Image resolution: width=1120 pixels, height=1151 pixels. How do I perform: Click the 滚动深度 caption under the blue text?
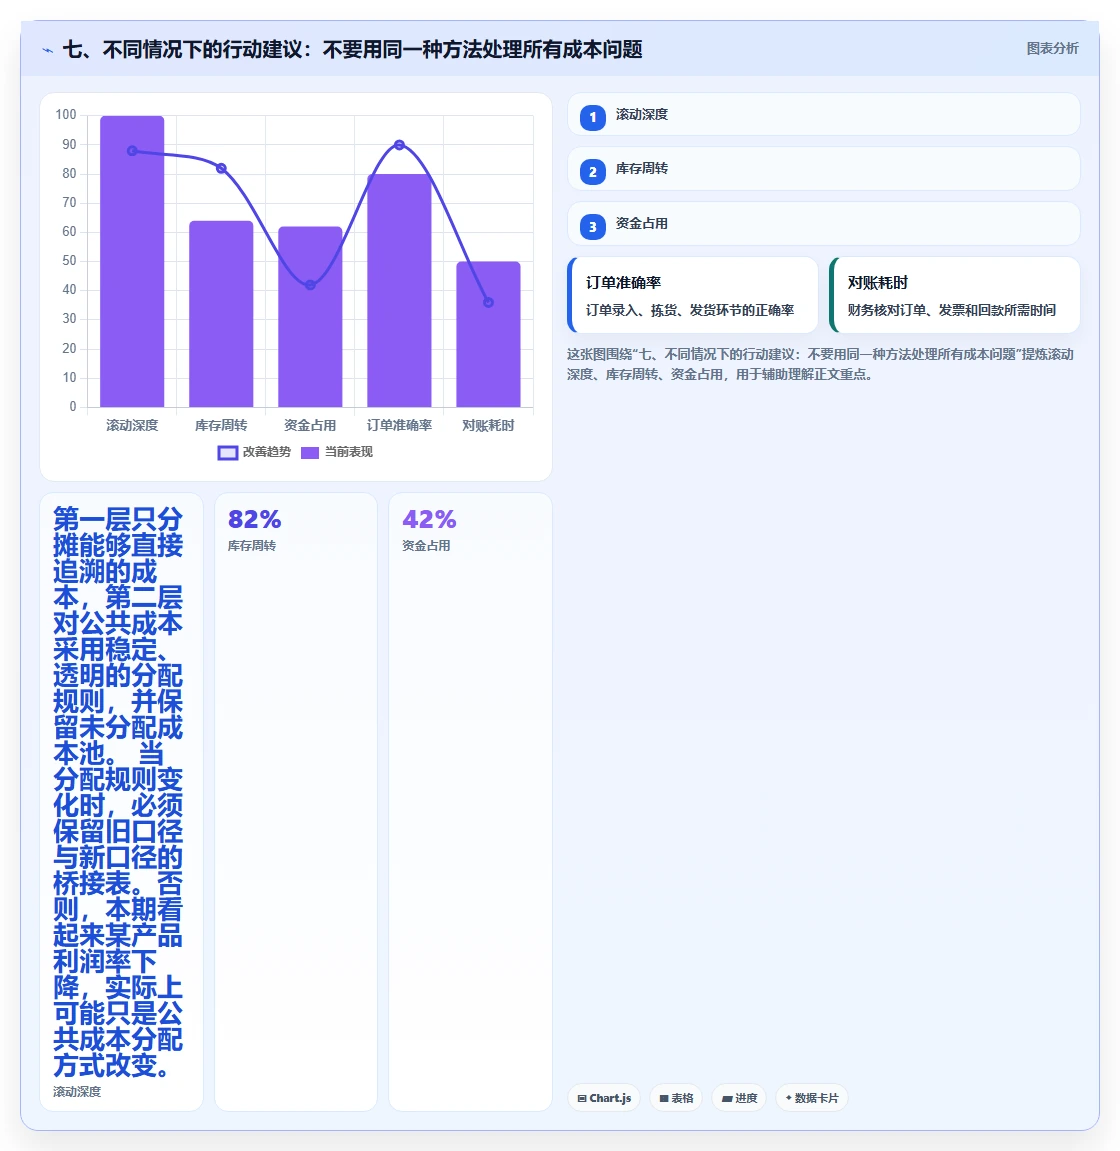(77, 1092)
